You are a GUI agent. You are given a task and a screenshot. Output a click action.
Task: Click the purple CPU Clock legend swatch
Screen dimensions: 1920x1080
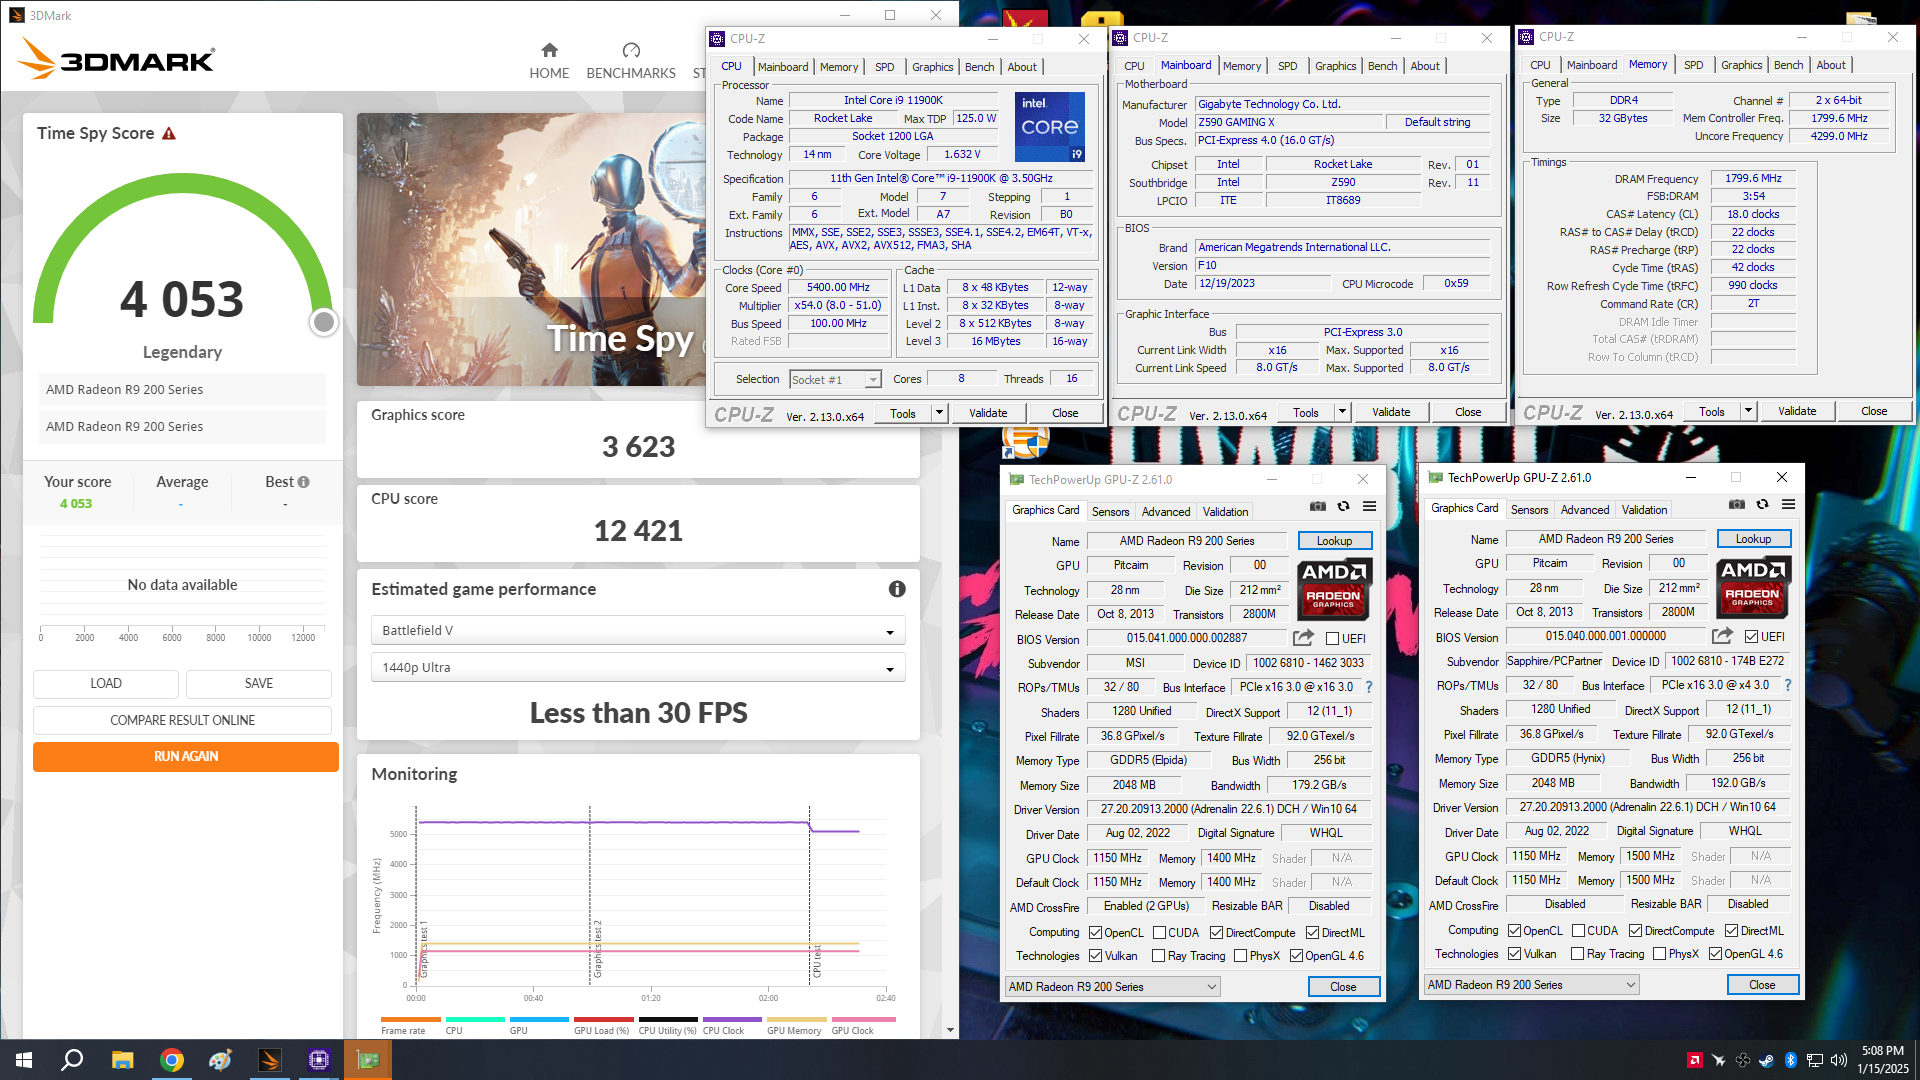[732, 1020]
